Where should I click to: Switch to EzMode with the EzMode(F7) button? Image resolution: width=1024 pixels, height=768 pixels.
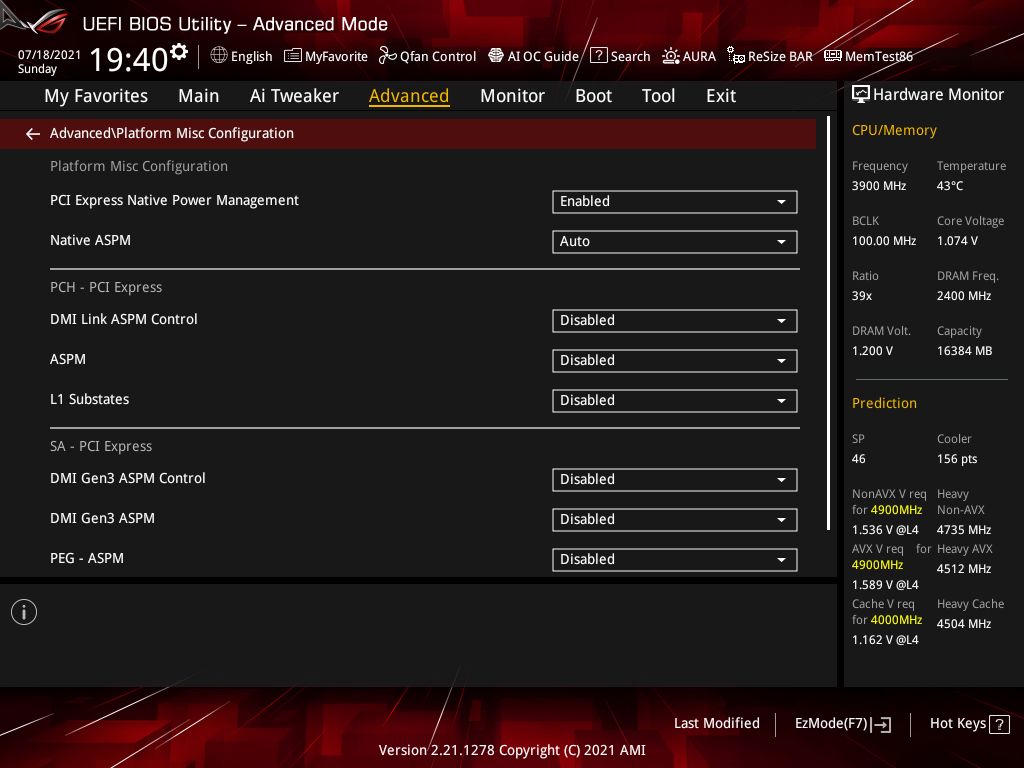click(842, 723)
